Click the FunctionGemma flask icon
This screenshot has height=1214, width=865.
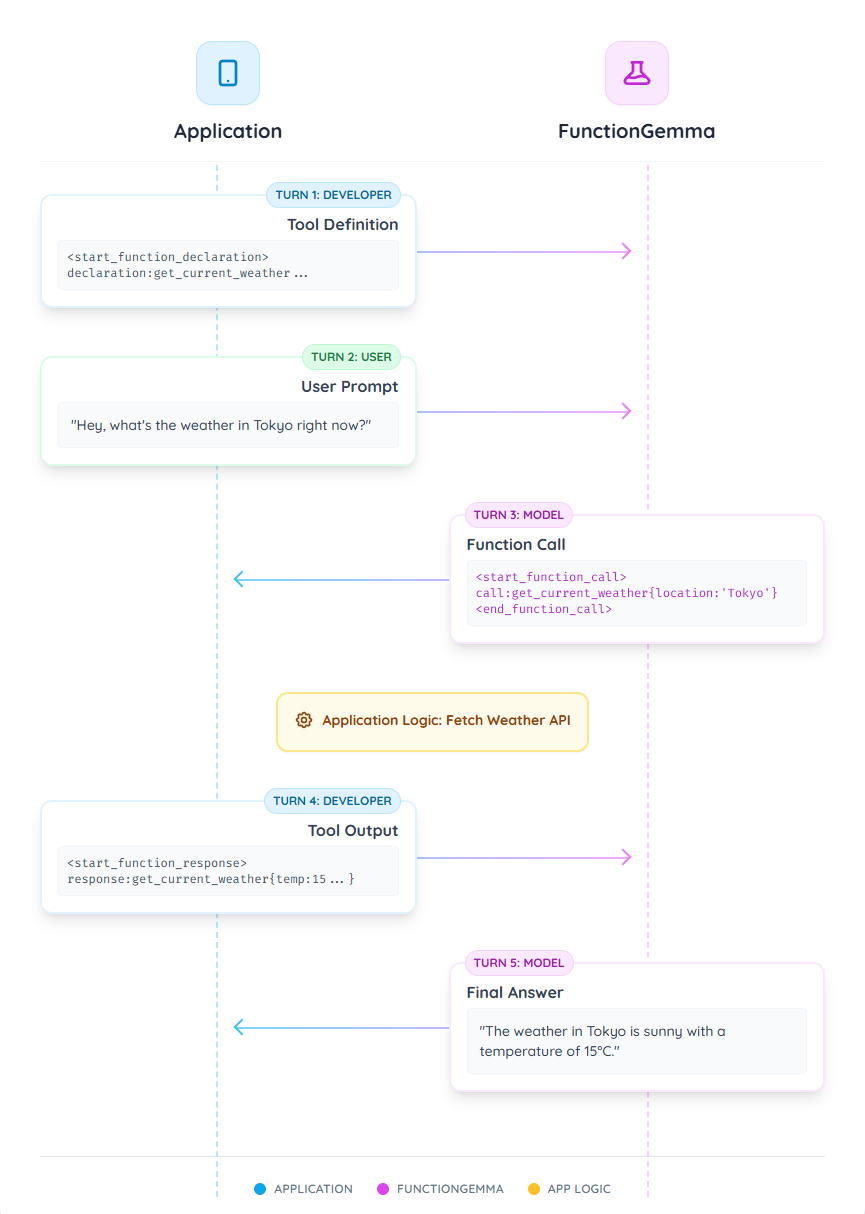click(x=636, y=73)
